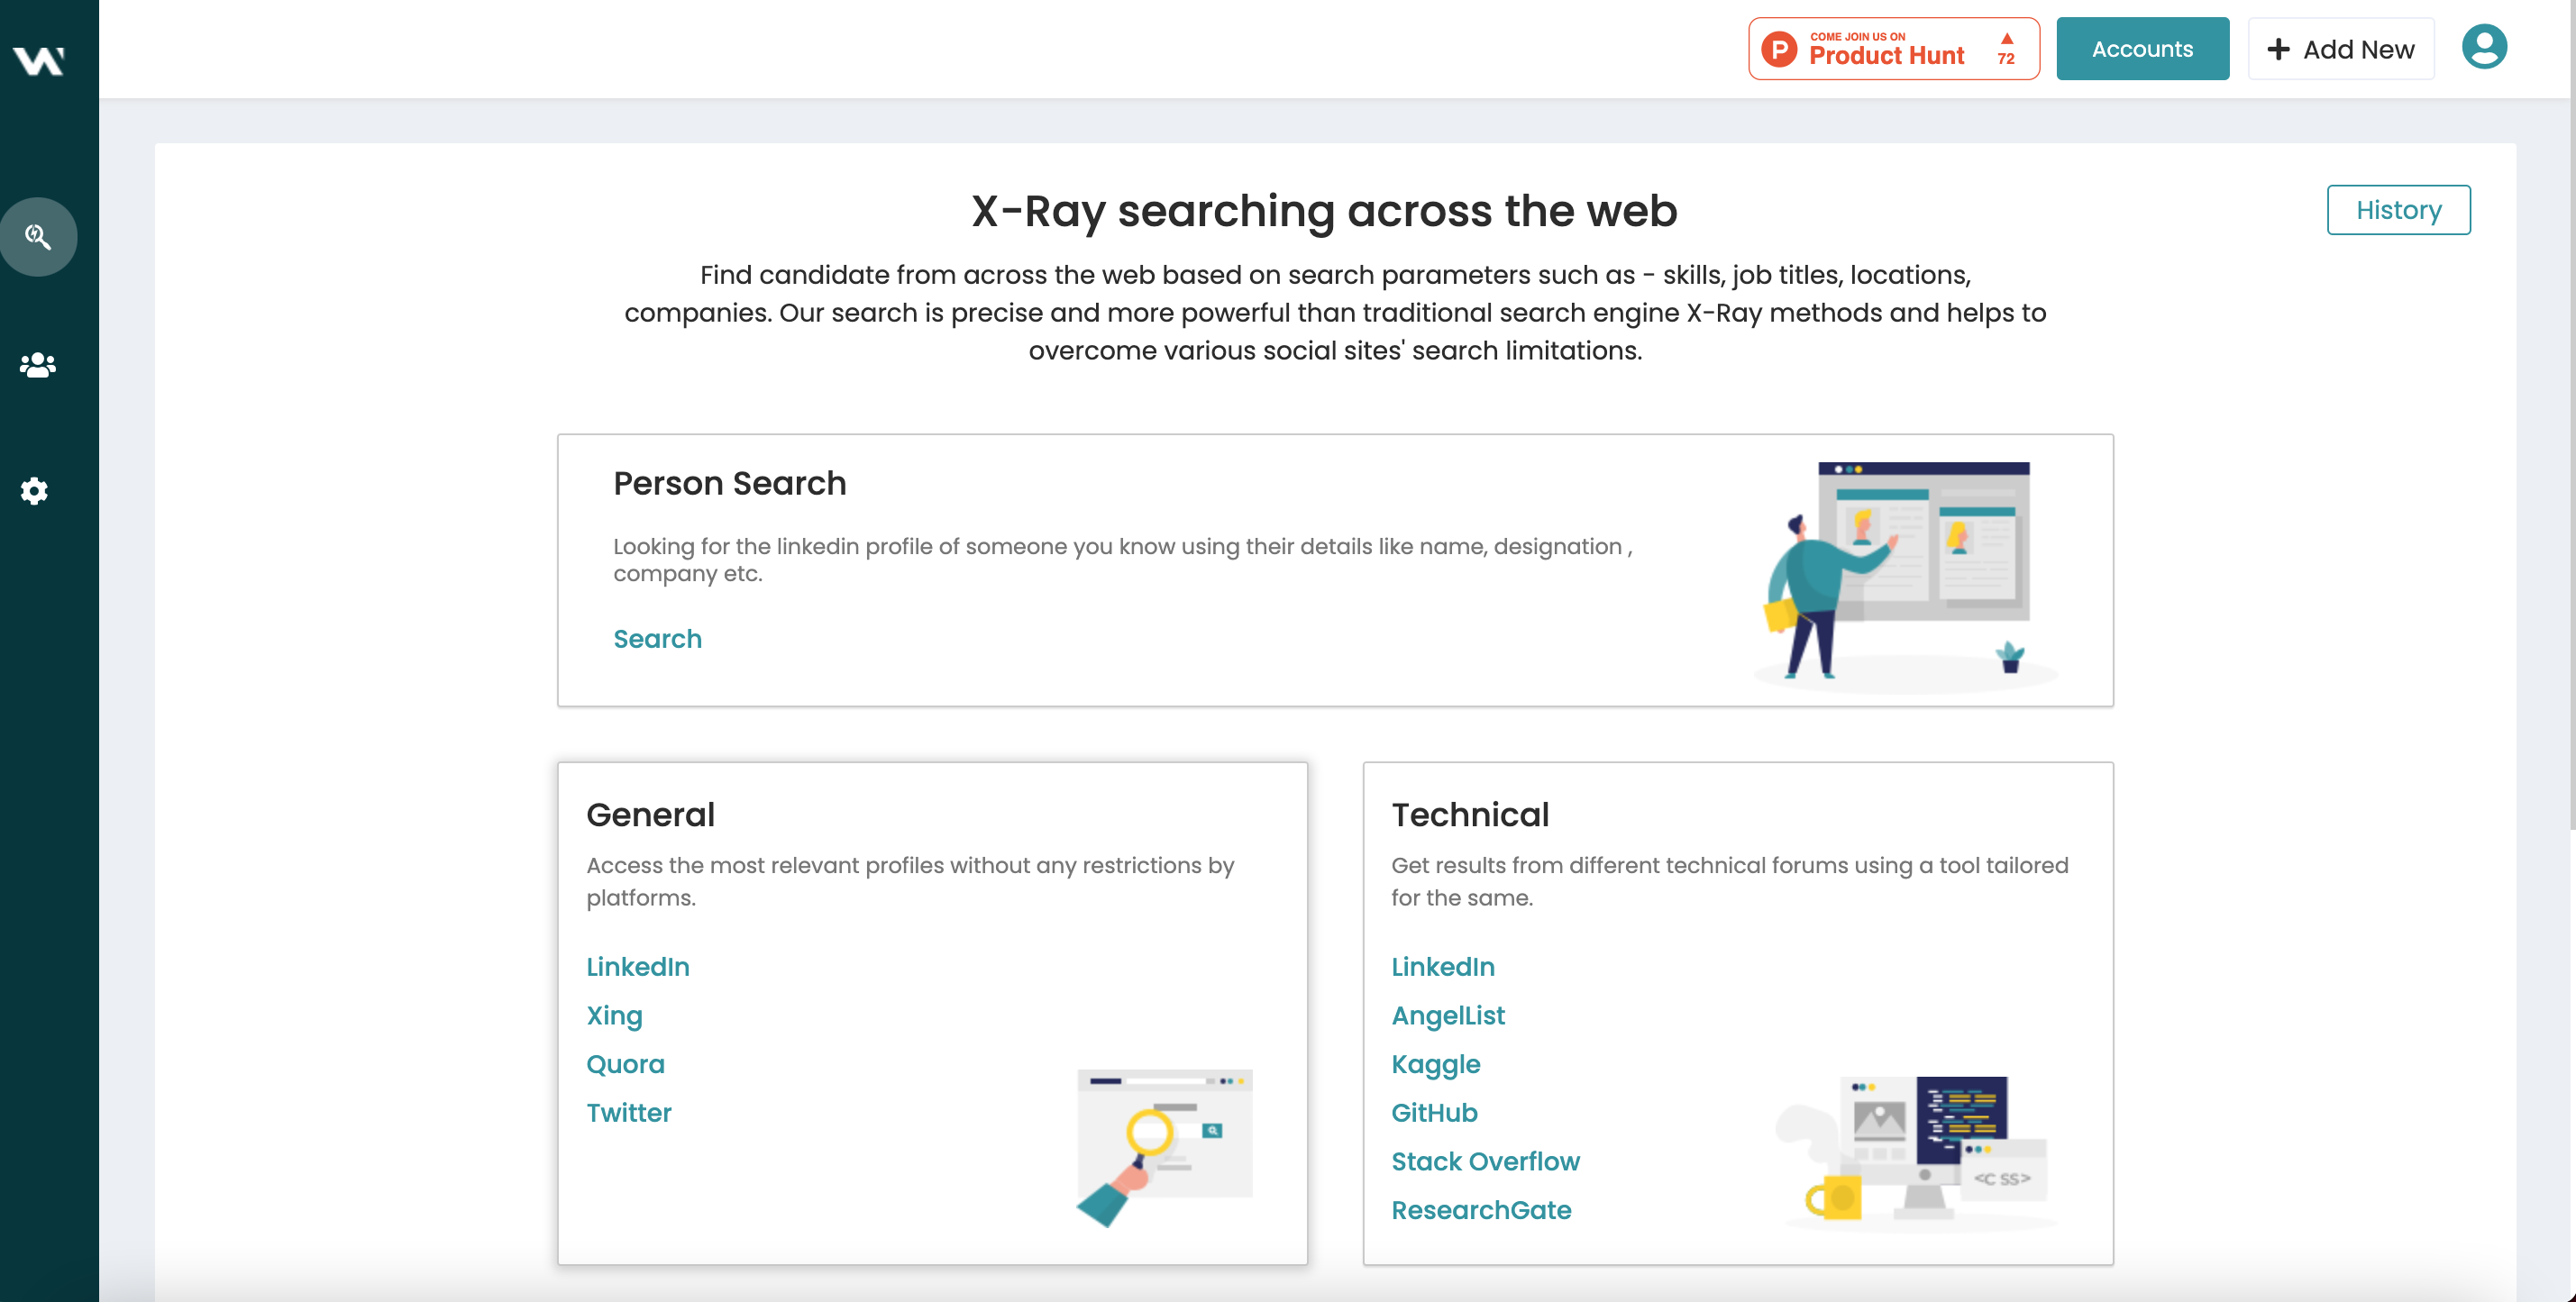Screen dimensions: 2576x1302
Task: Open ResearchGate search
Action: pos(1482,1210)
